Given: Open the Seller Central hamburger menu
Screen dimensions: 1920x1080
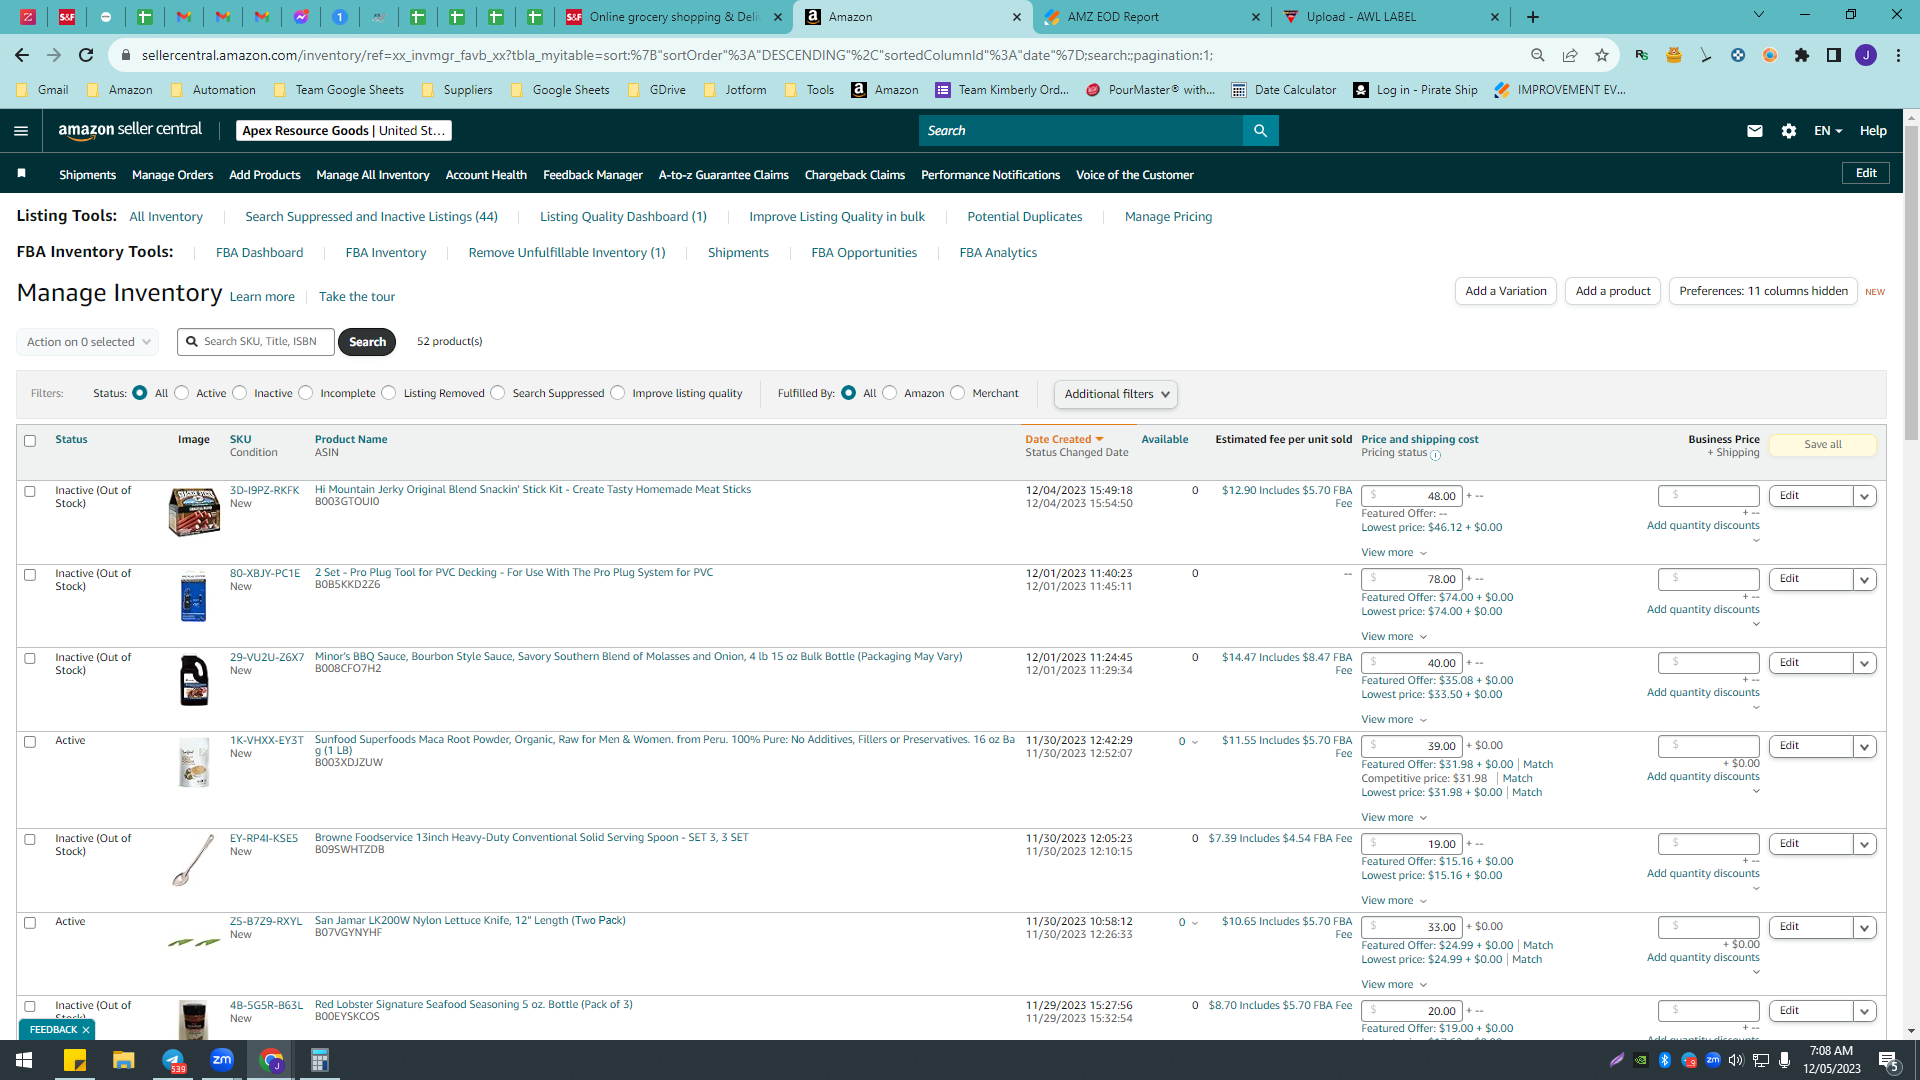Looking at the screenshot, I should (21, 131).
